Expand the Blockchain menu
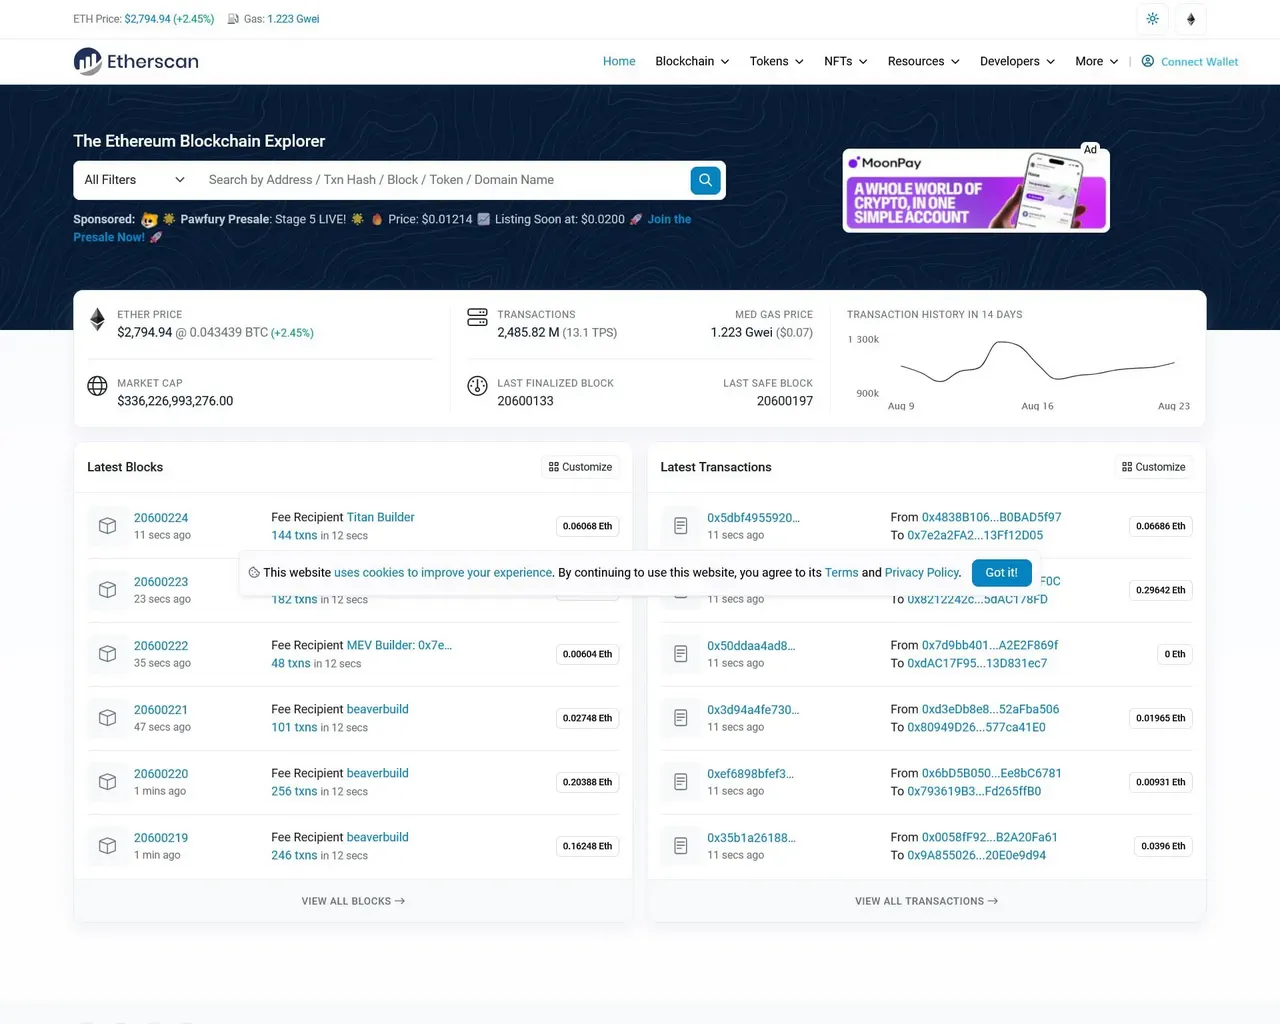Image resolution: width=1280 pixels, height=1024 pixels. click(692, 61)
